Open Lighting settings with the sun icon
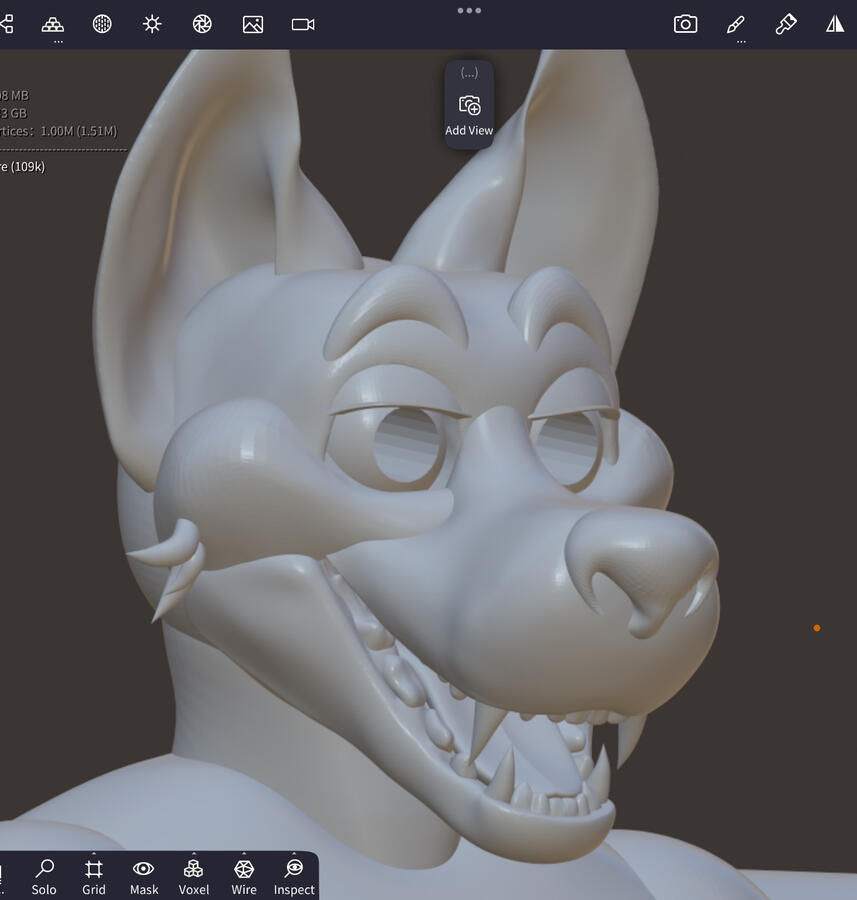Viewport: 857px width, 900px height. 152,24
